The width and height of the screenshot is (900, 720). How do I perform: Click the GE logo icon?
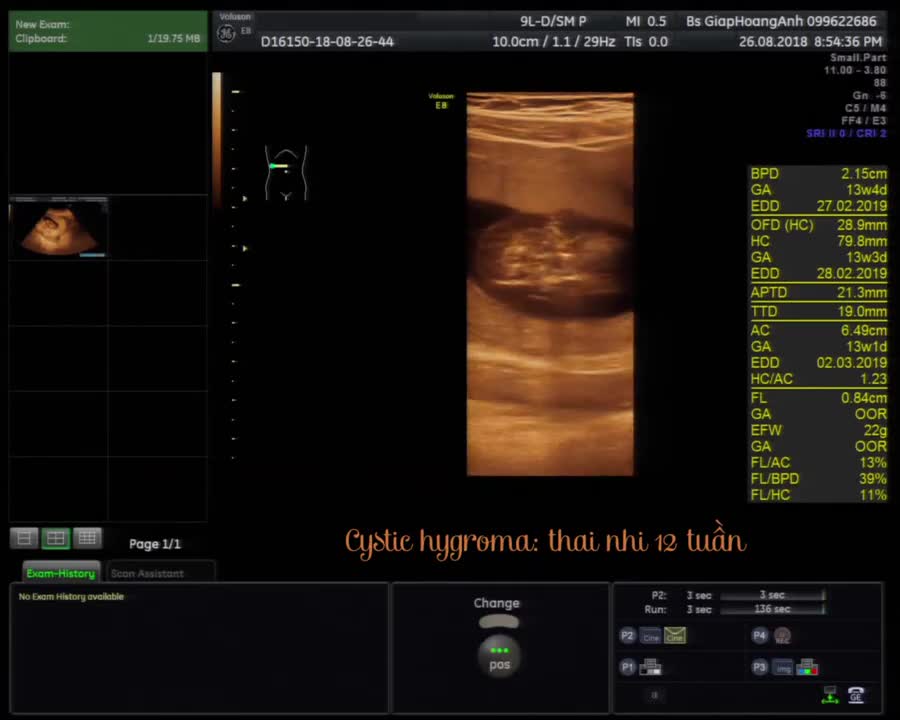226,33
